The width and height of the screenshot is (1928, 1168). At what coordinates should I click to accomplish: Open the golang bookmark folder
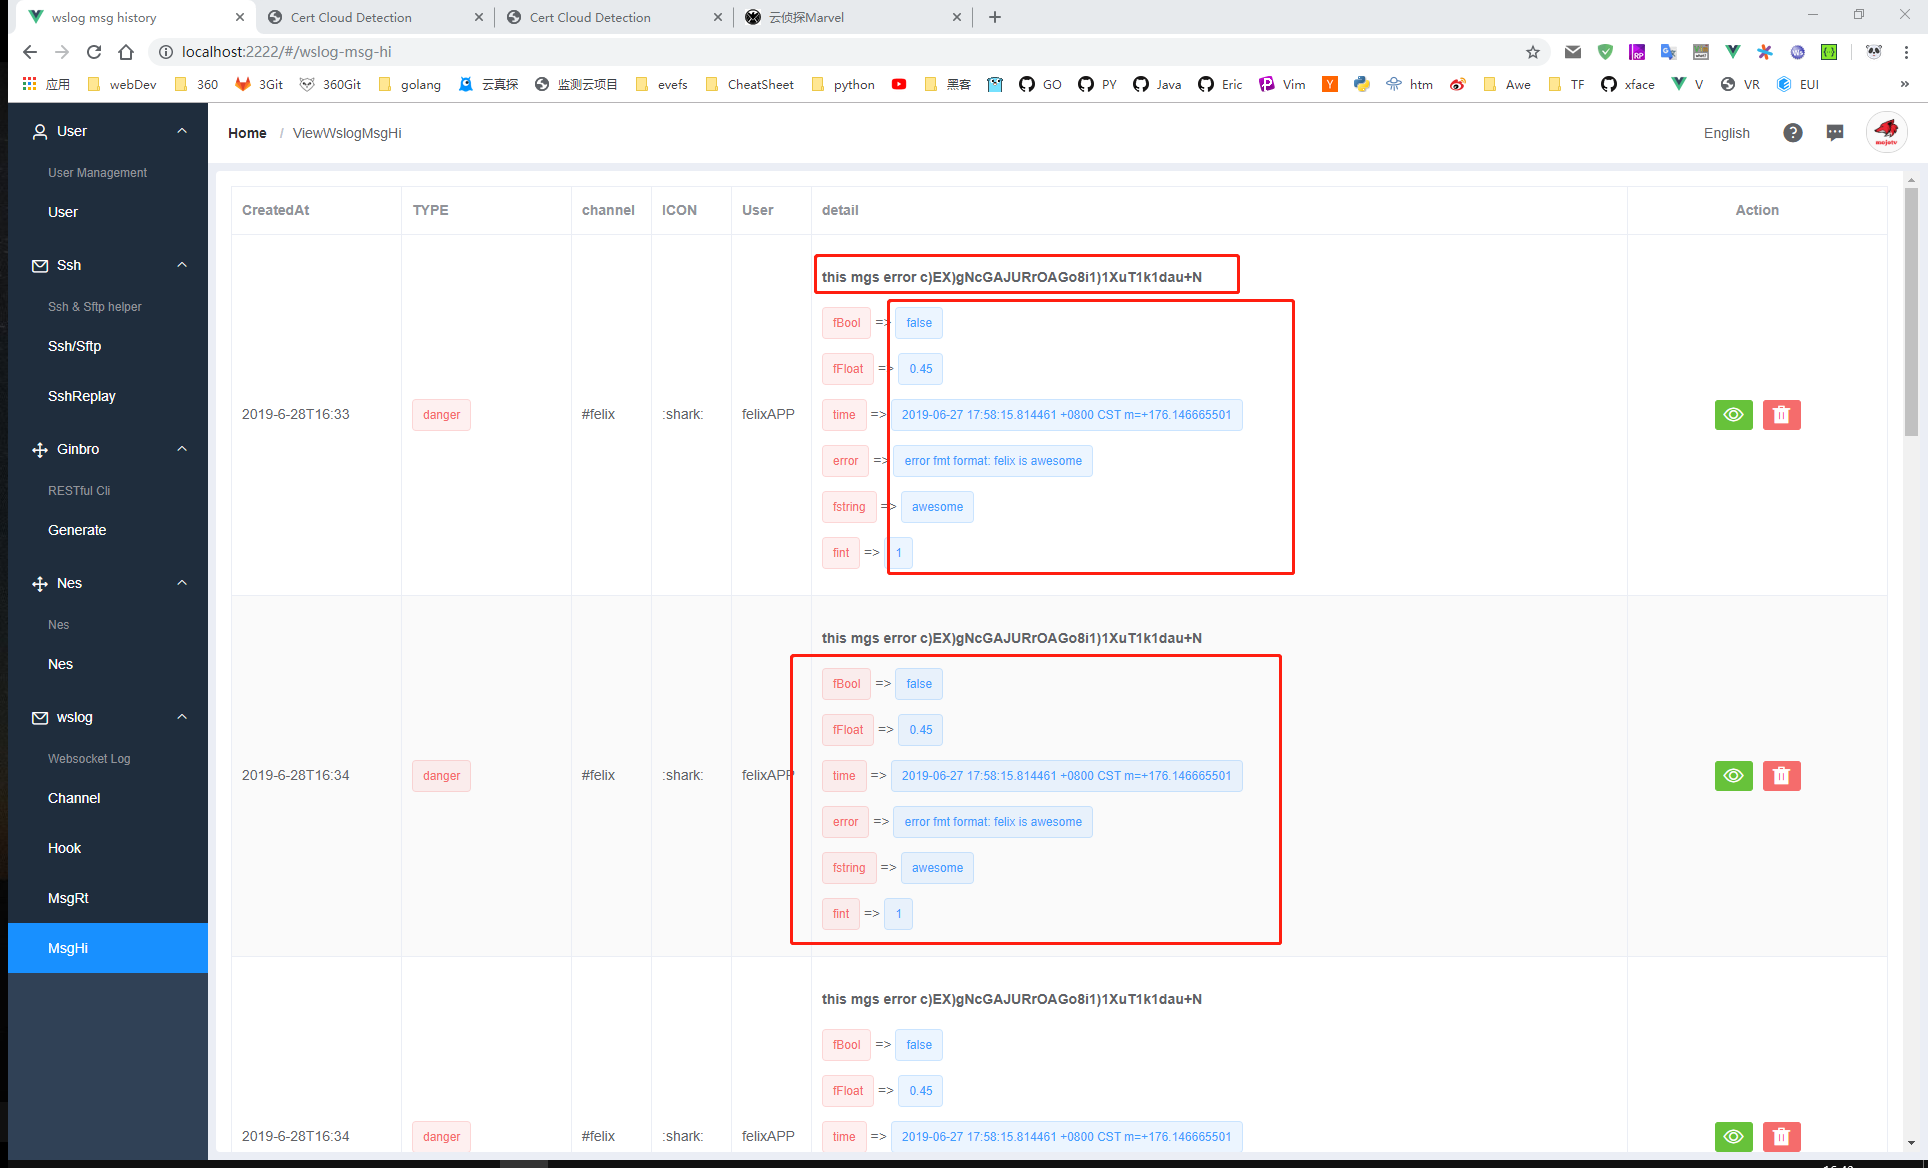click(x=410, y=84)
